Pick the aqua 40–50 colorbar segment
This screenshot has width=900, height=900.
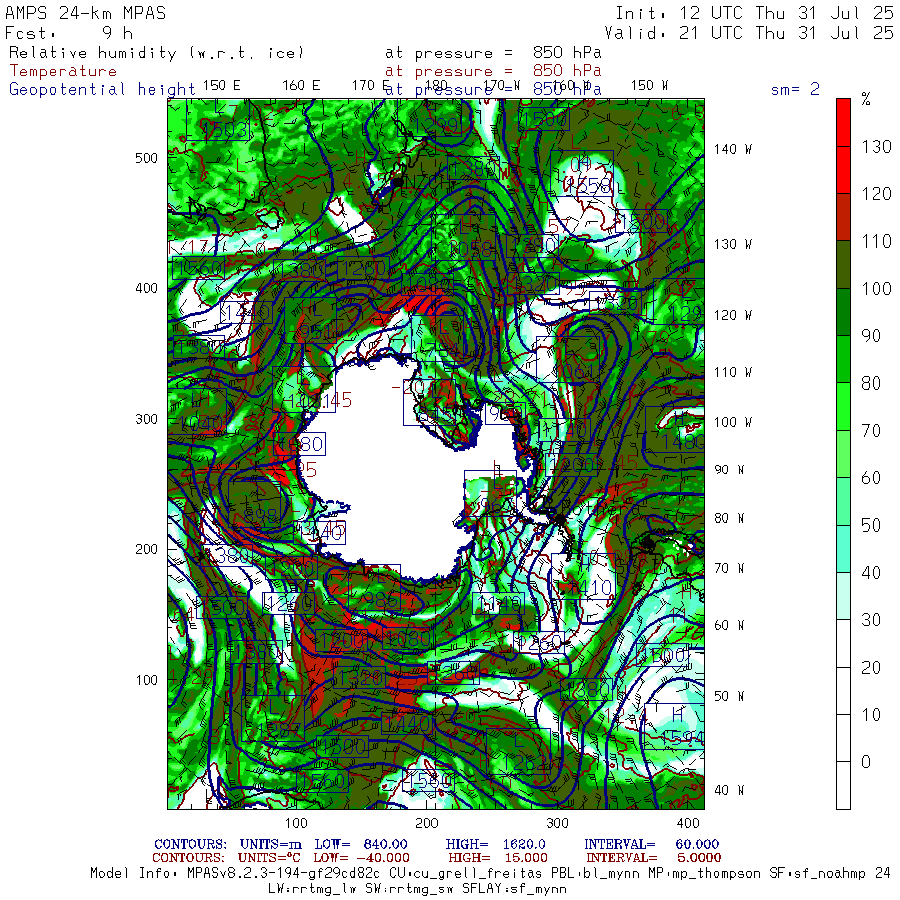[x=843, y=549]
